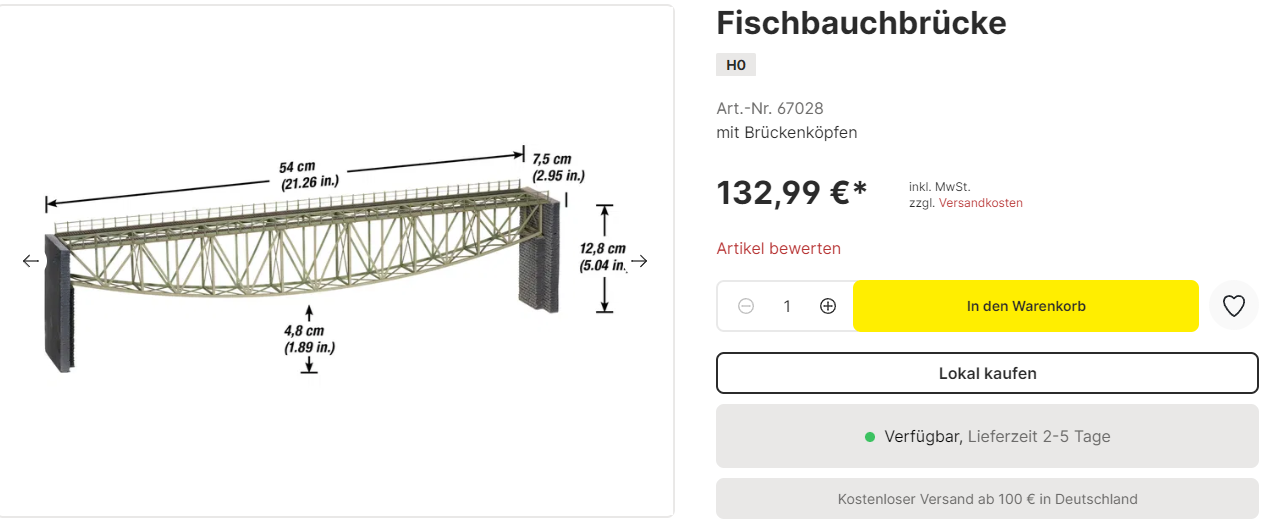Increase quantity with the plus icon

(x=828, y=306)
